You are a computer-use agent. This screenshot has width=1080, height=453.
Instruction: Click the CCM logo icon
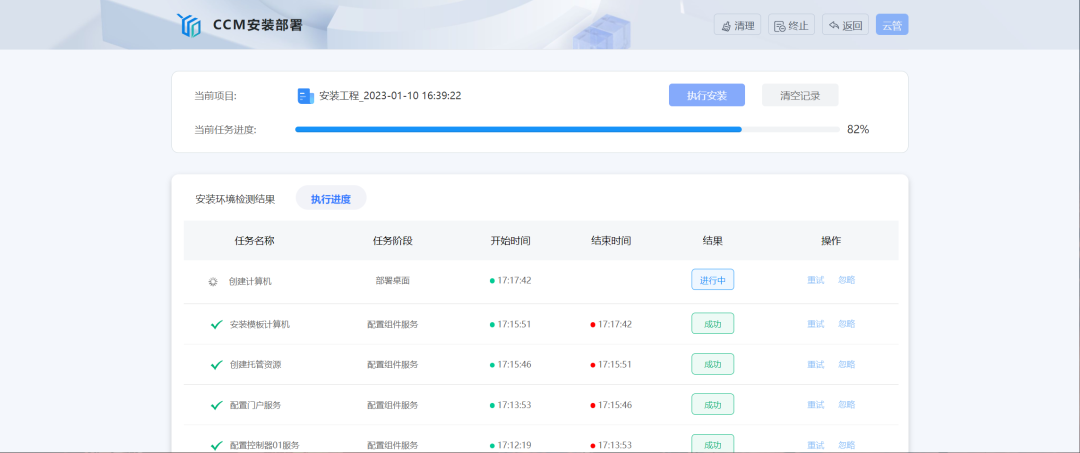189,25
